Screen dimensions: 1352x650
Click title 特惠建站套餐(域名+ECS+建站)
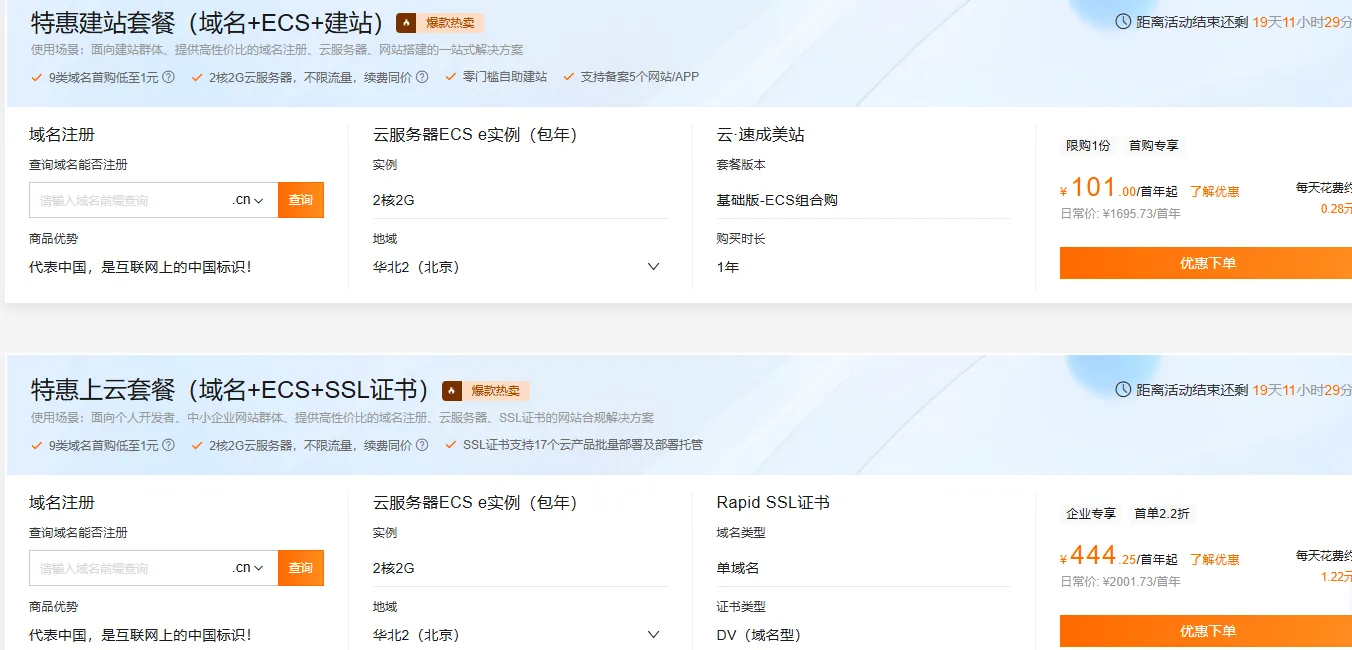(x=207, y=23)
